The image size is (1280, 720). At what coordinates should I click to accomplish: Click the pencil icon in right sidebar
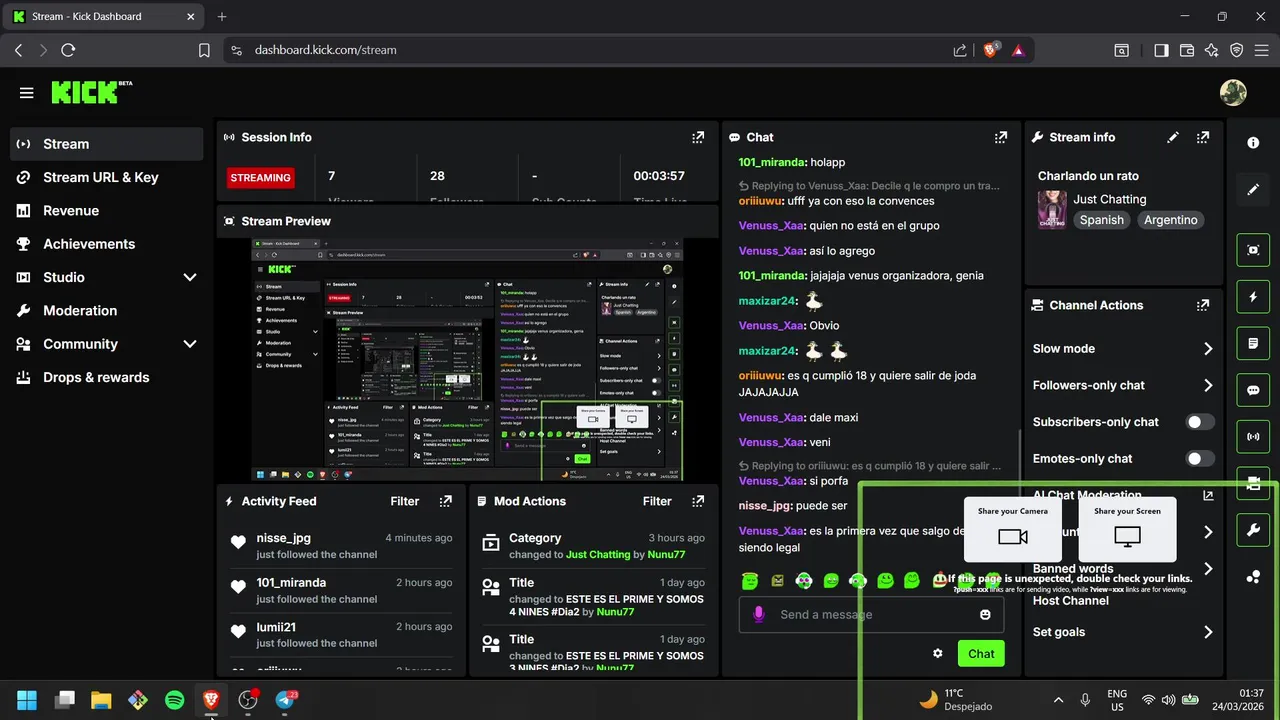(1253, 189)
